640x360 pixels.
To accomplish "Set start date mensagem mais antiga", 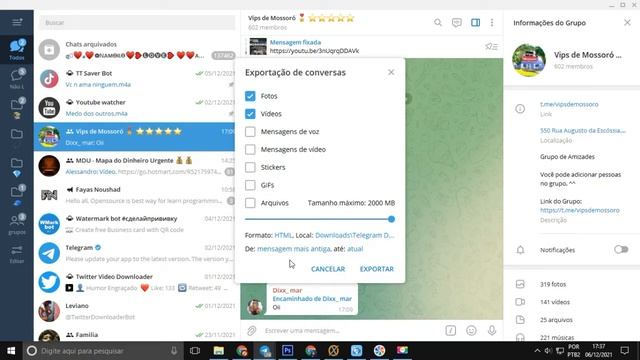I will (x=293, y=249).
